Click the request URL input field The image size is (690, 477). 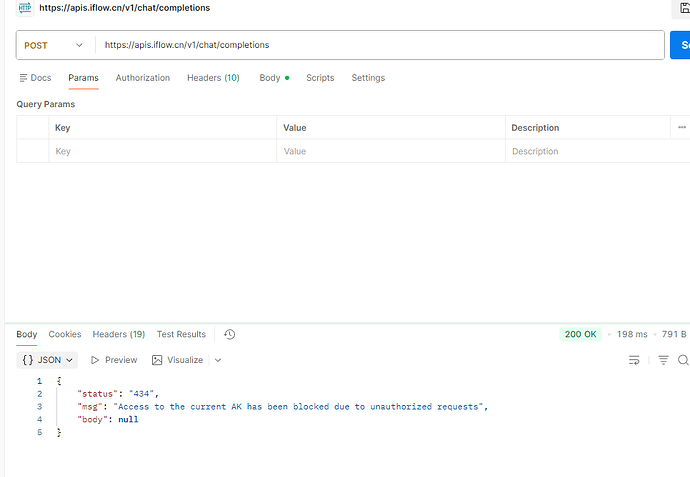tap(379, 45)
